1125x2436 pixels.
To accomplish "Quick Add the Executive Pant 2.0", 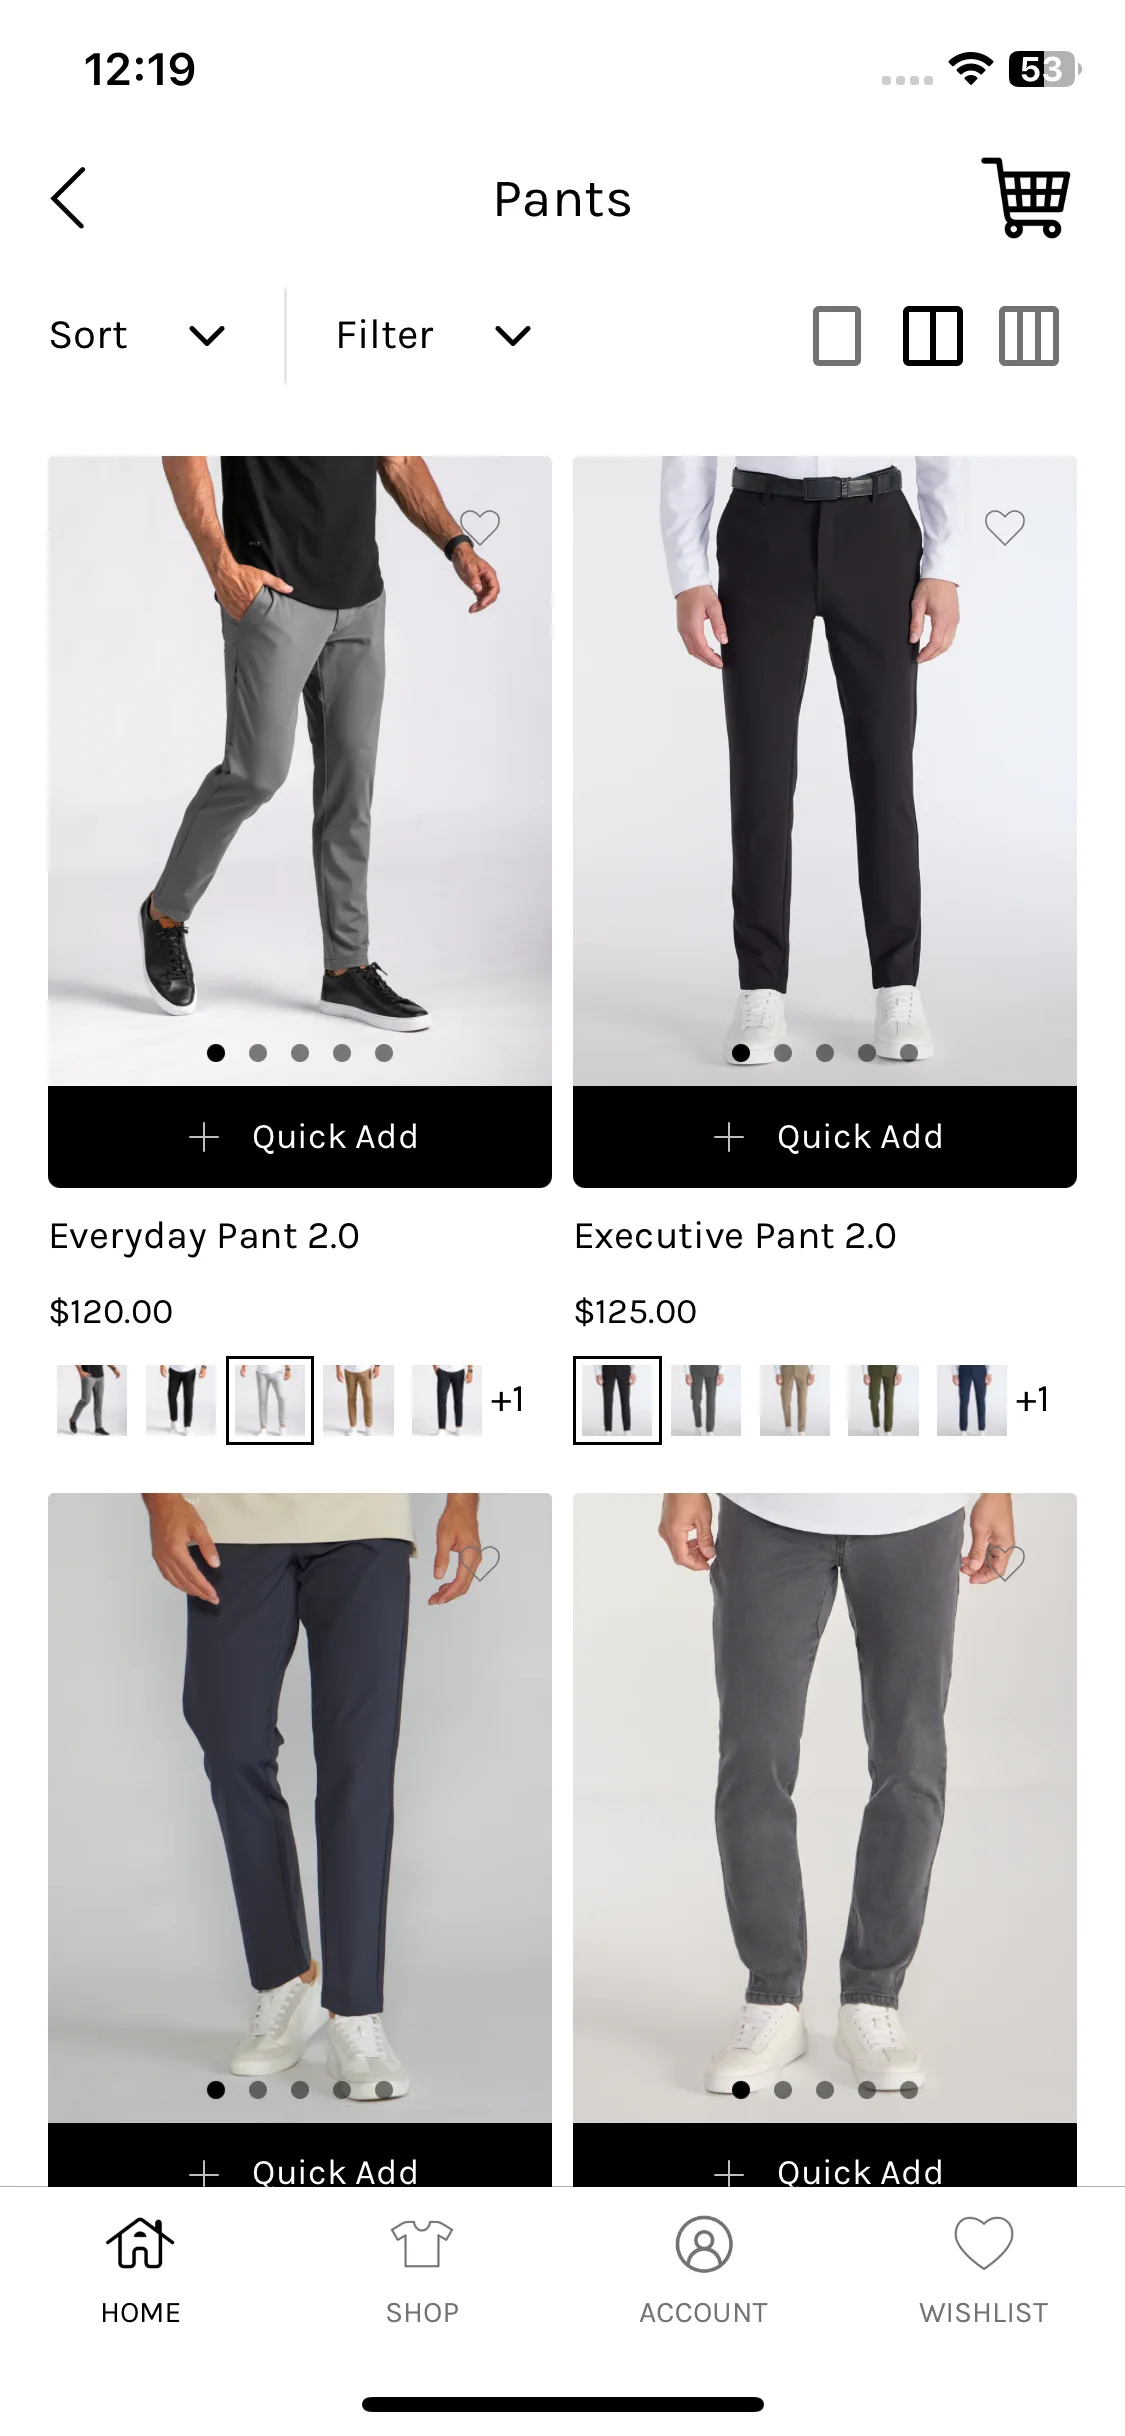I will click(x=825, y=1137).
